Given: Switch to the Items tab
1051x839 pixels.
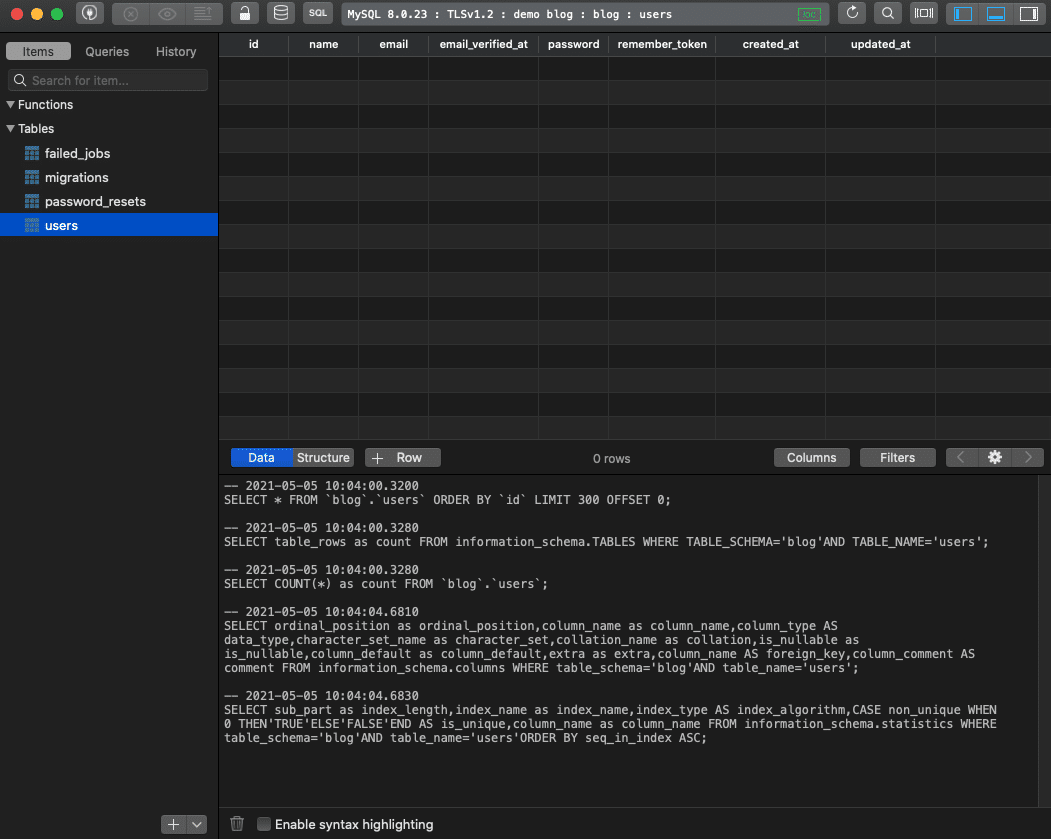Looking at the screenshot, I should click(x=38, y=52).
